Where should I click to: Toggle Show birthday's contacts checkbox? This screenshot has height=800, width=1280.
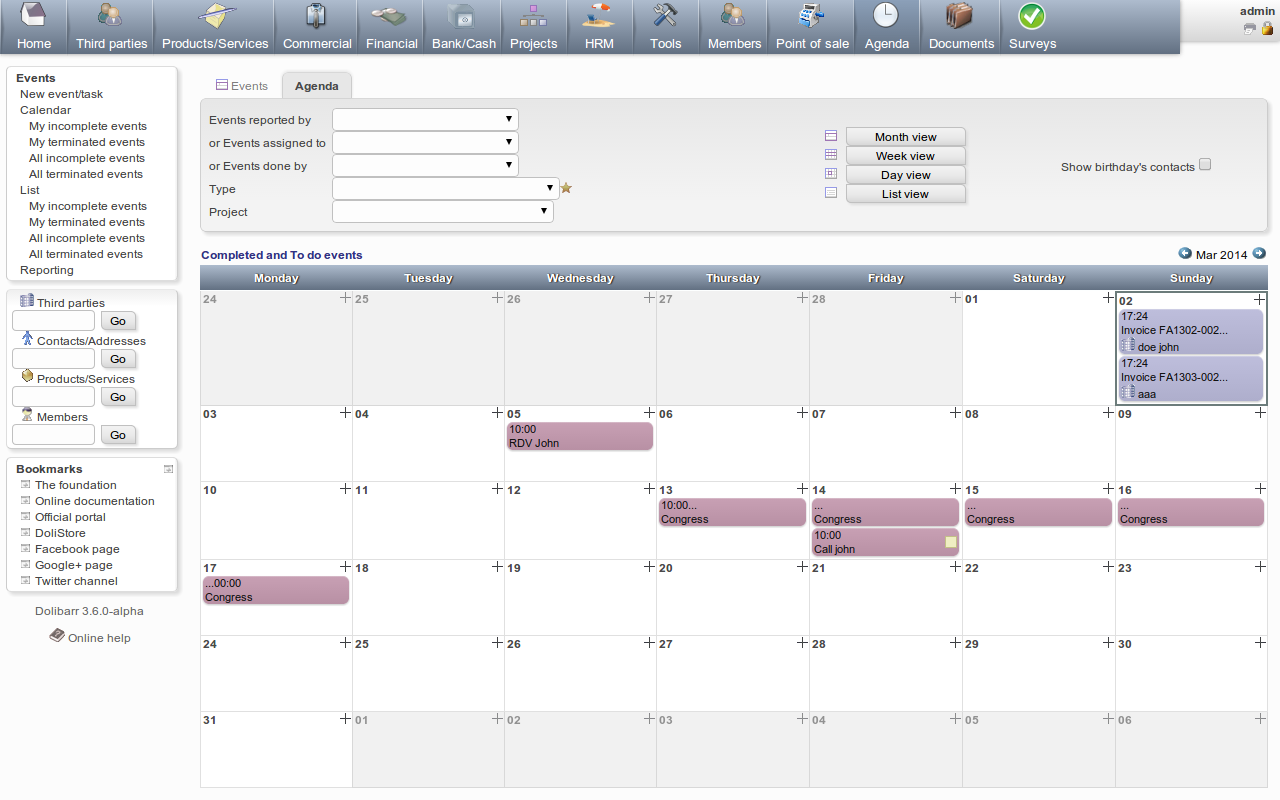point(1205,165)
